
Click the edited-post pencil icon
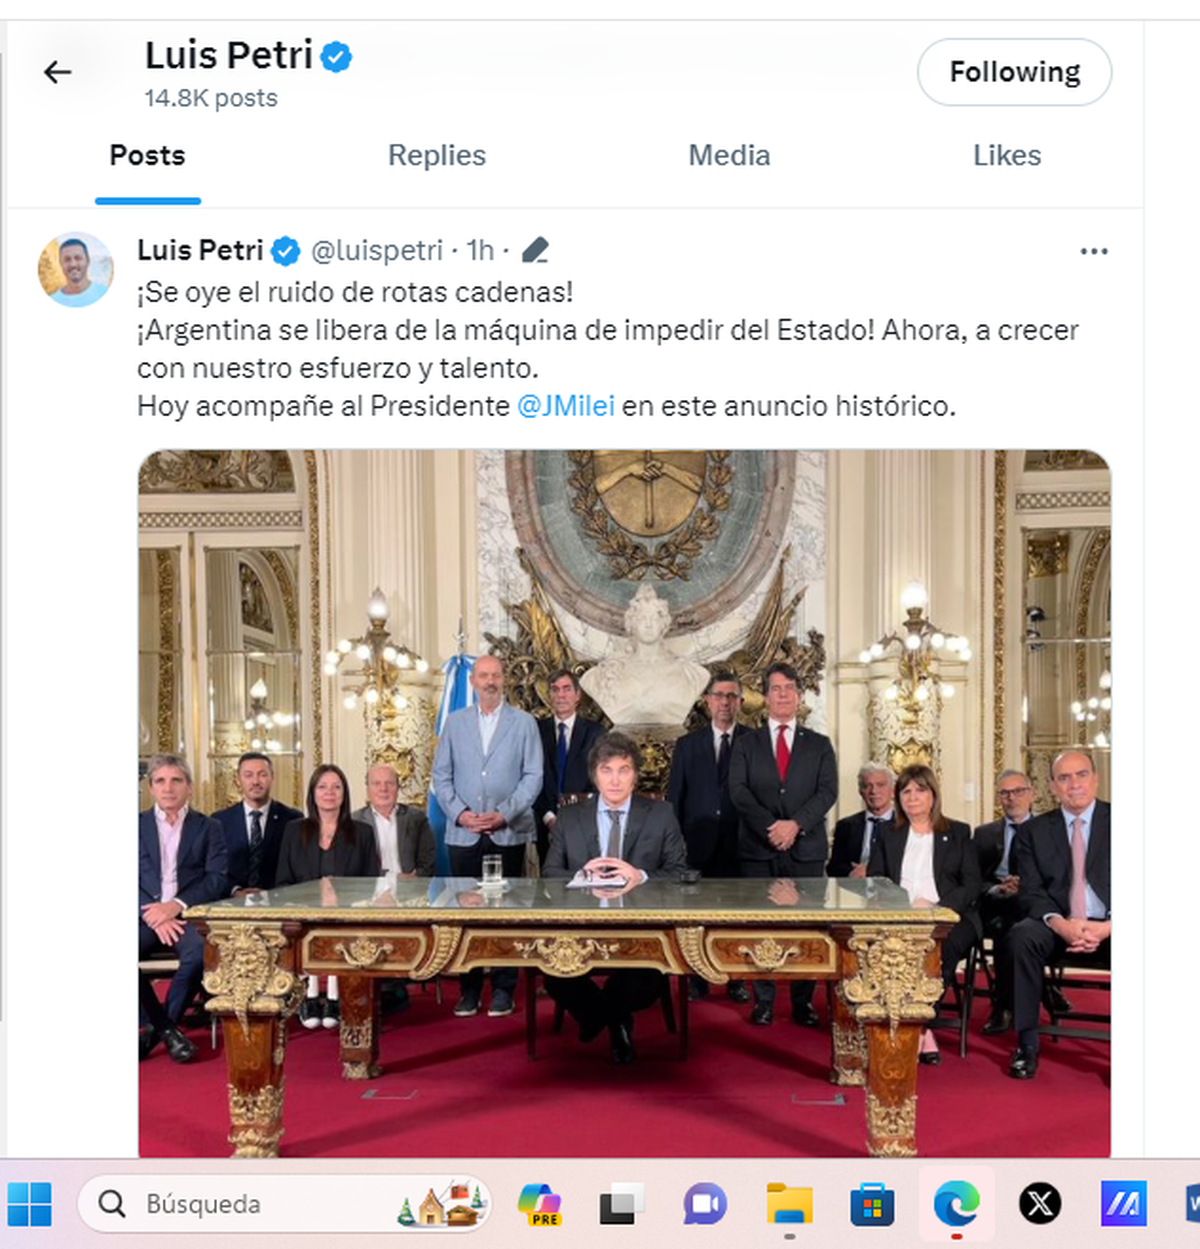point(535,250)
